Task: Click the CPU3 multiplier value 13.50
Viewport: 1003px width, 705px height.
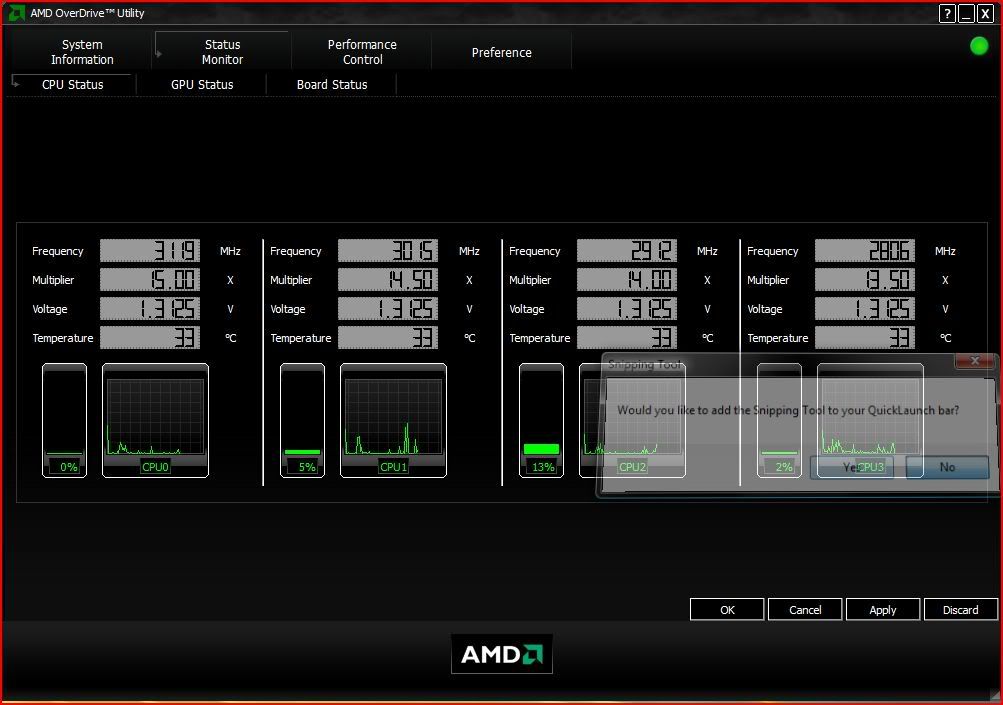Action: 865,280
